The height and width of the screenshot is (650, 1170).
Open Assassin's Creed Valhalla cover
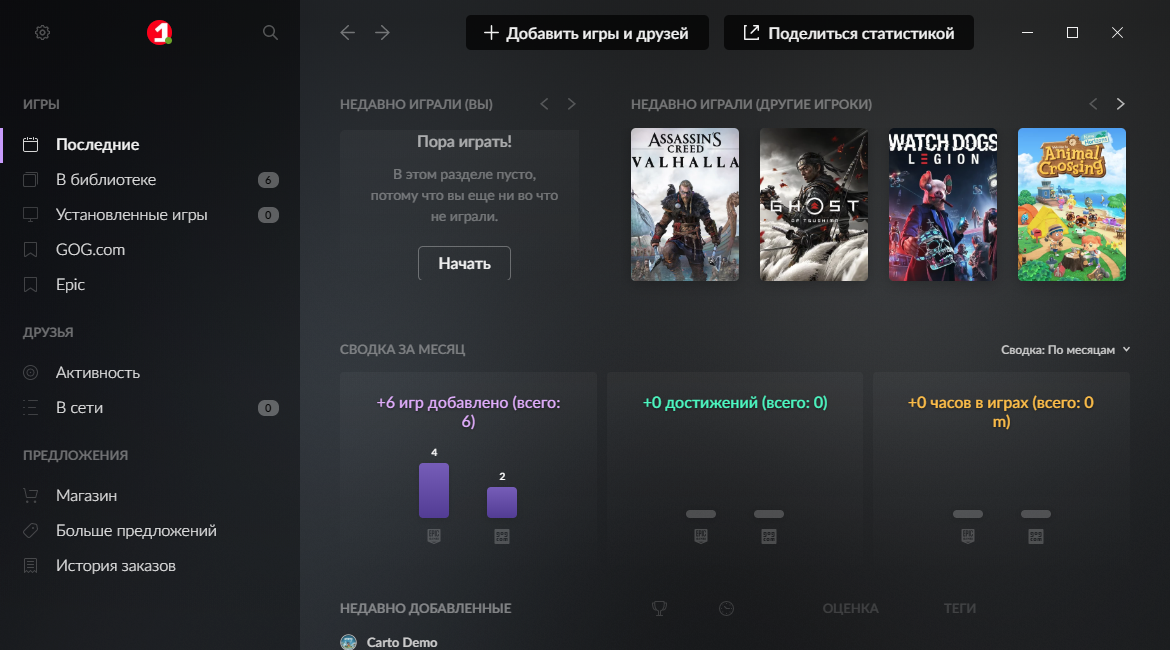point(685,204)
